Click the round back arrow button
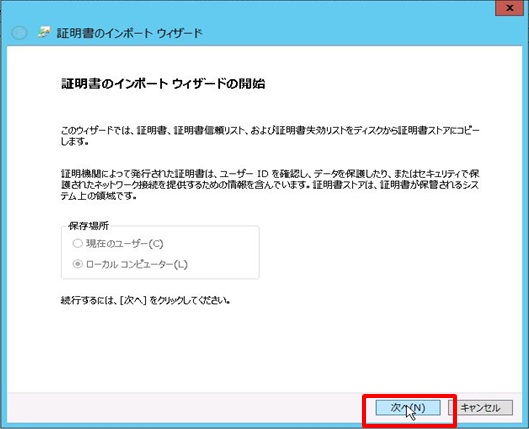Image resolution: width=529 pixels, height=429 pixels. coord(19,33)
